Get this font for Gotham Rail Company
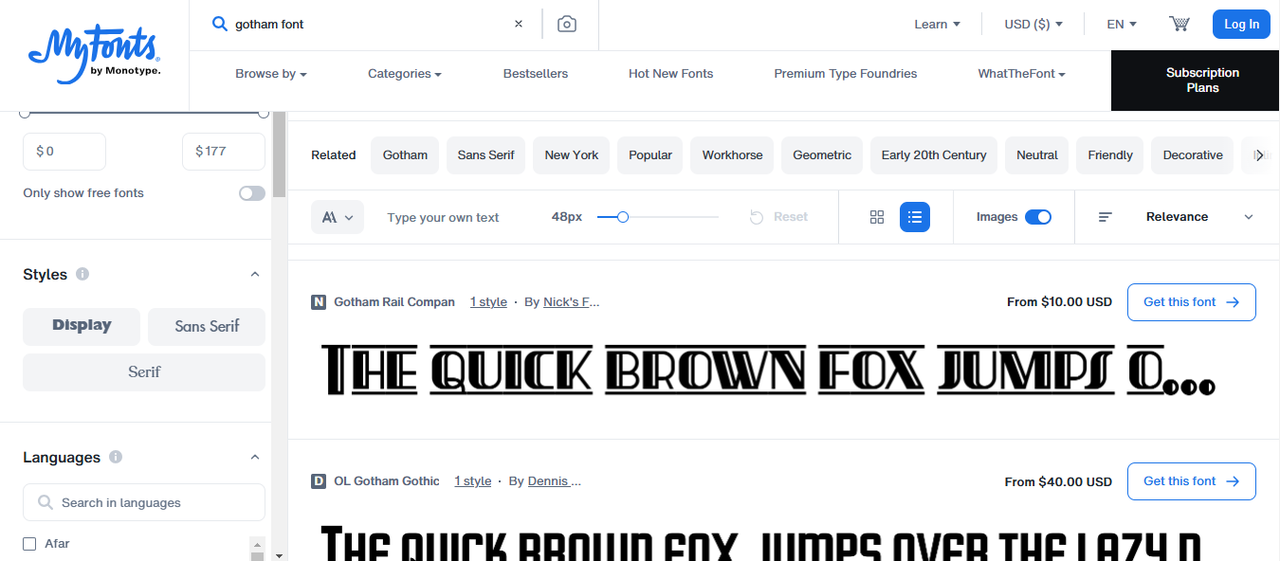This screenshot has width=1280, height=561. 1191,302
